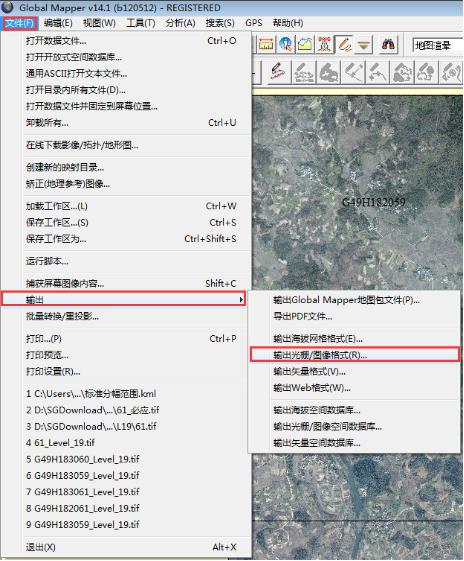The image size is (464, 561).
Task: Open the 文件(F) menu
Action: (20, 23)
